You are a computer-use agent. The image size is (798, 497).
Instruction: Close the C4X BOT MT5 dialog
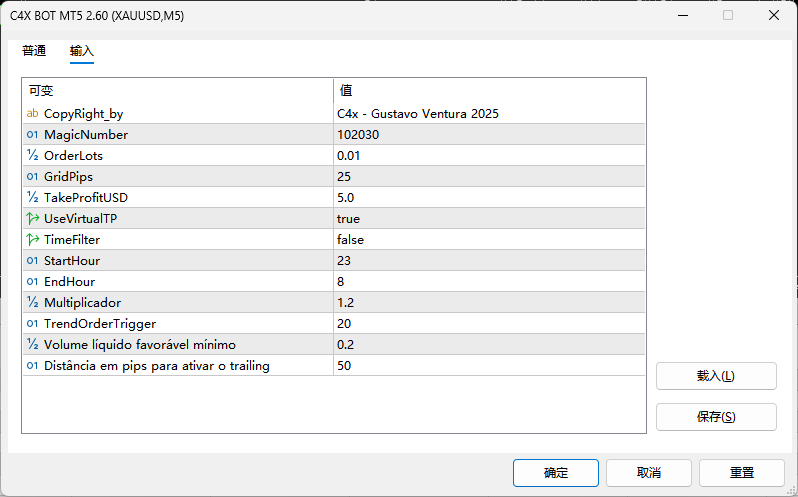point(774,15)
